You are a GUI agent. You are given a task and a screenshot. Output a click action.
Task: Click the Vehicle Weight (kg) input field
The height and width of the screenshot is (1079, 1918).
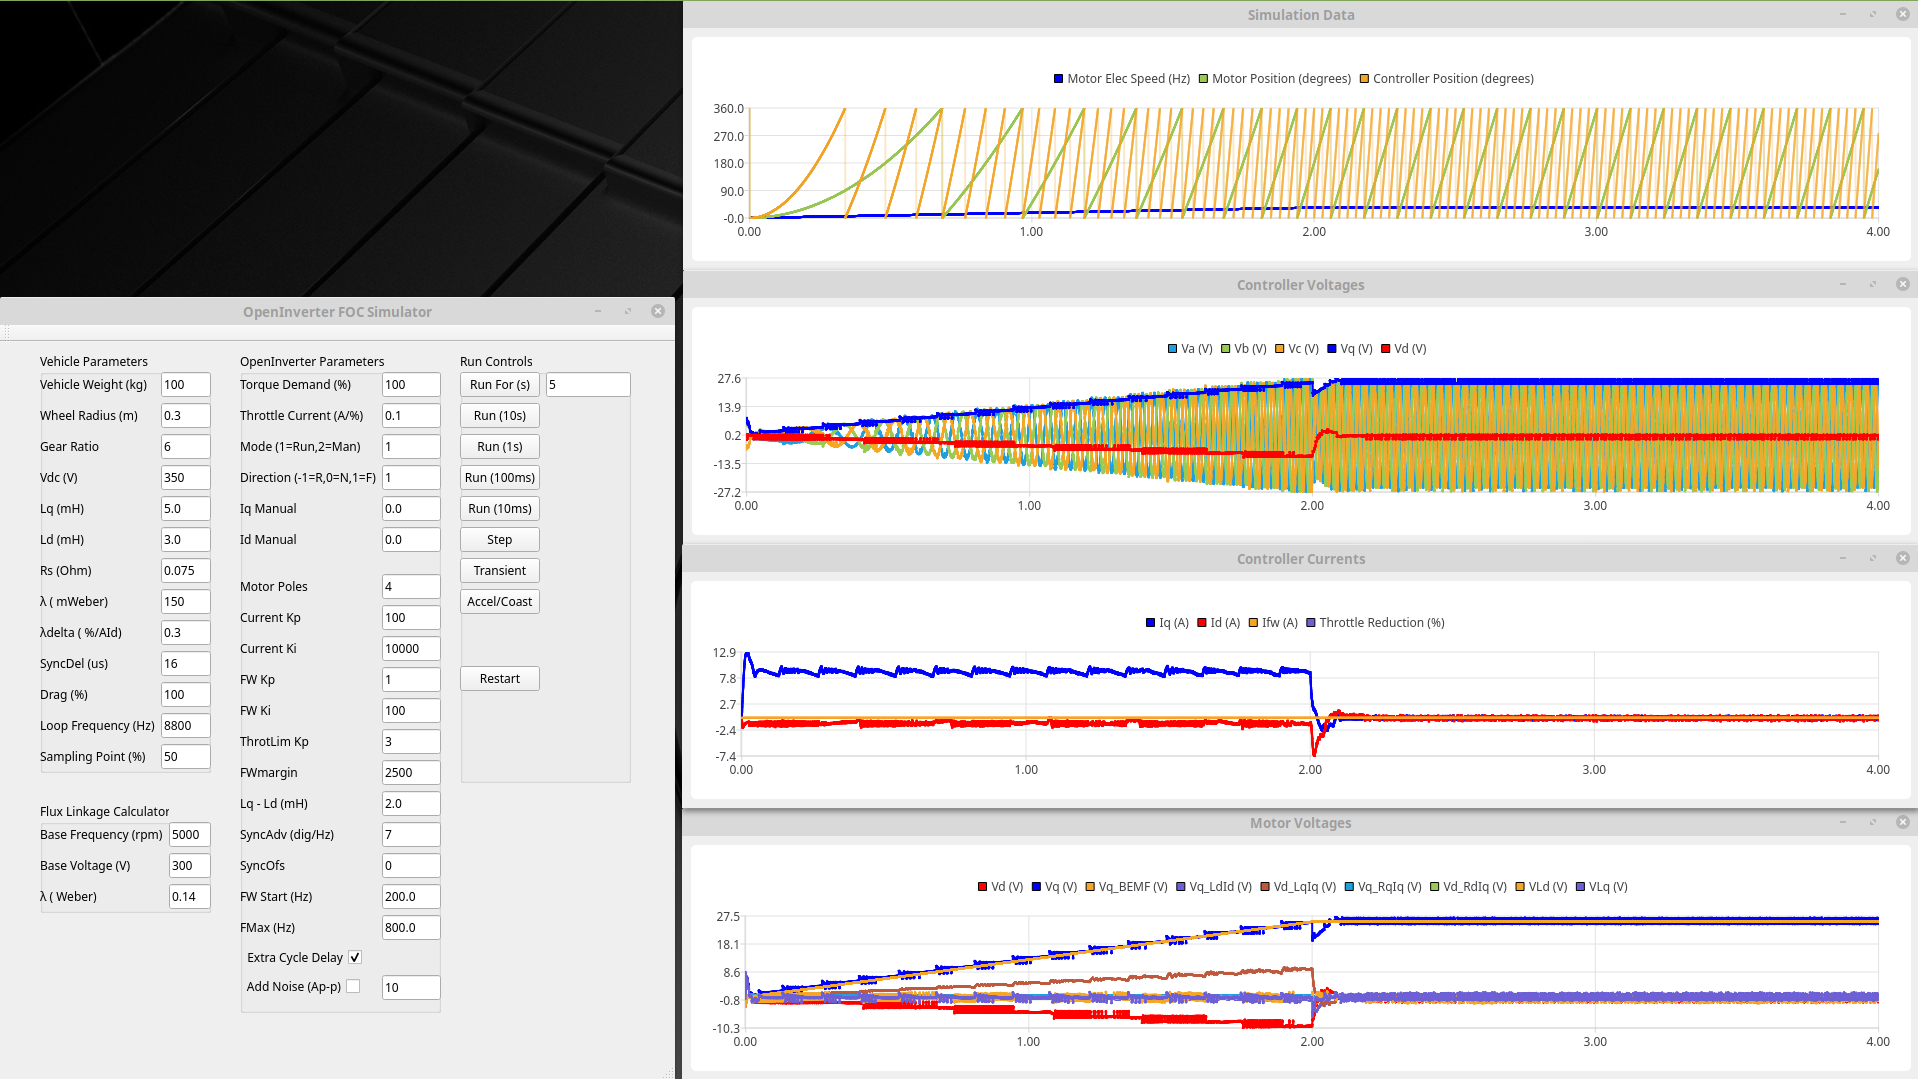click(185, 384)
